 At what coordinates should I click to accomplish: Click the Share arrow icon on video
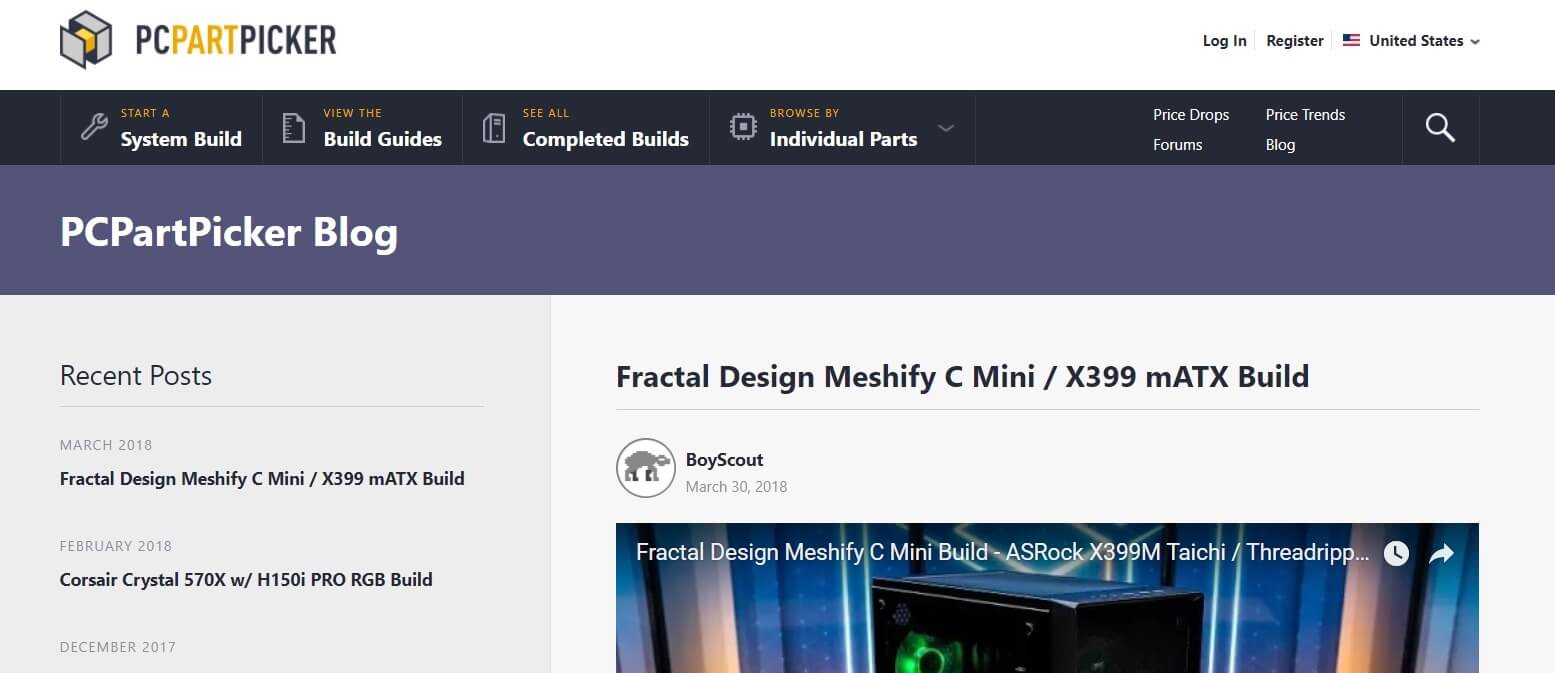pos(1441,553)
